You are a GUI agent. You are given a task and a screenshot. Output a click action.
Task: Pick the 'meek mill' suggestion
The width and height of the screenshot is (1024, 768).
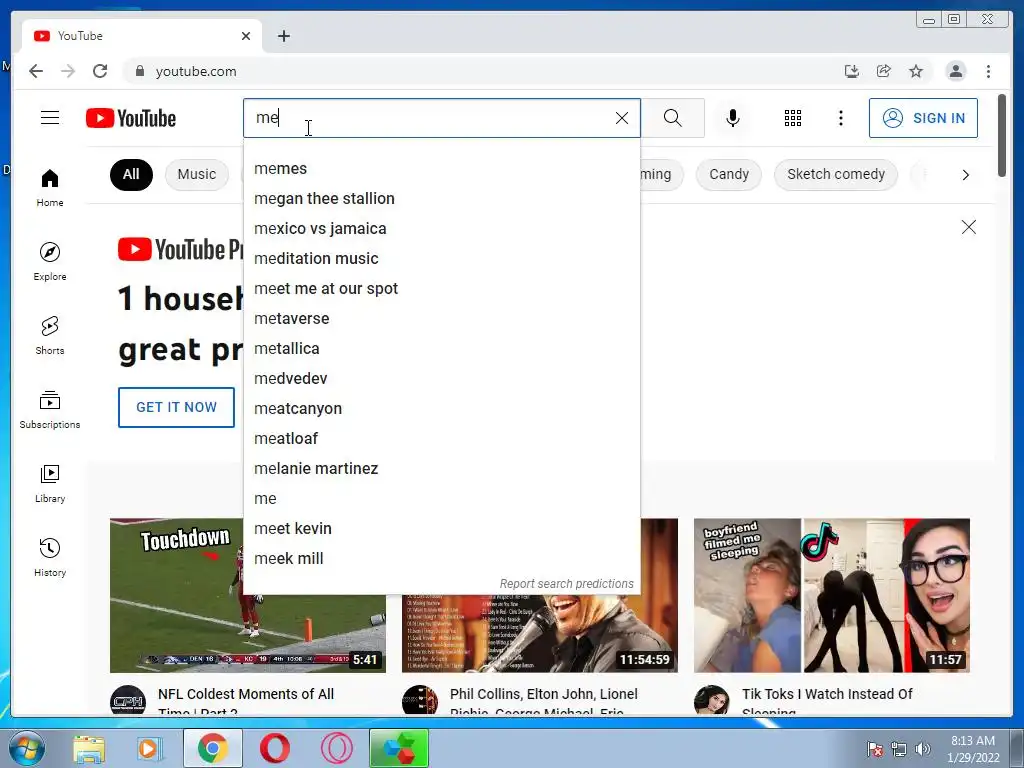point(442,559)
